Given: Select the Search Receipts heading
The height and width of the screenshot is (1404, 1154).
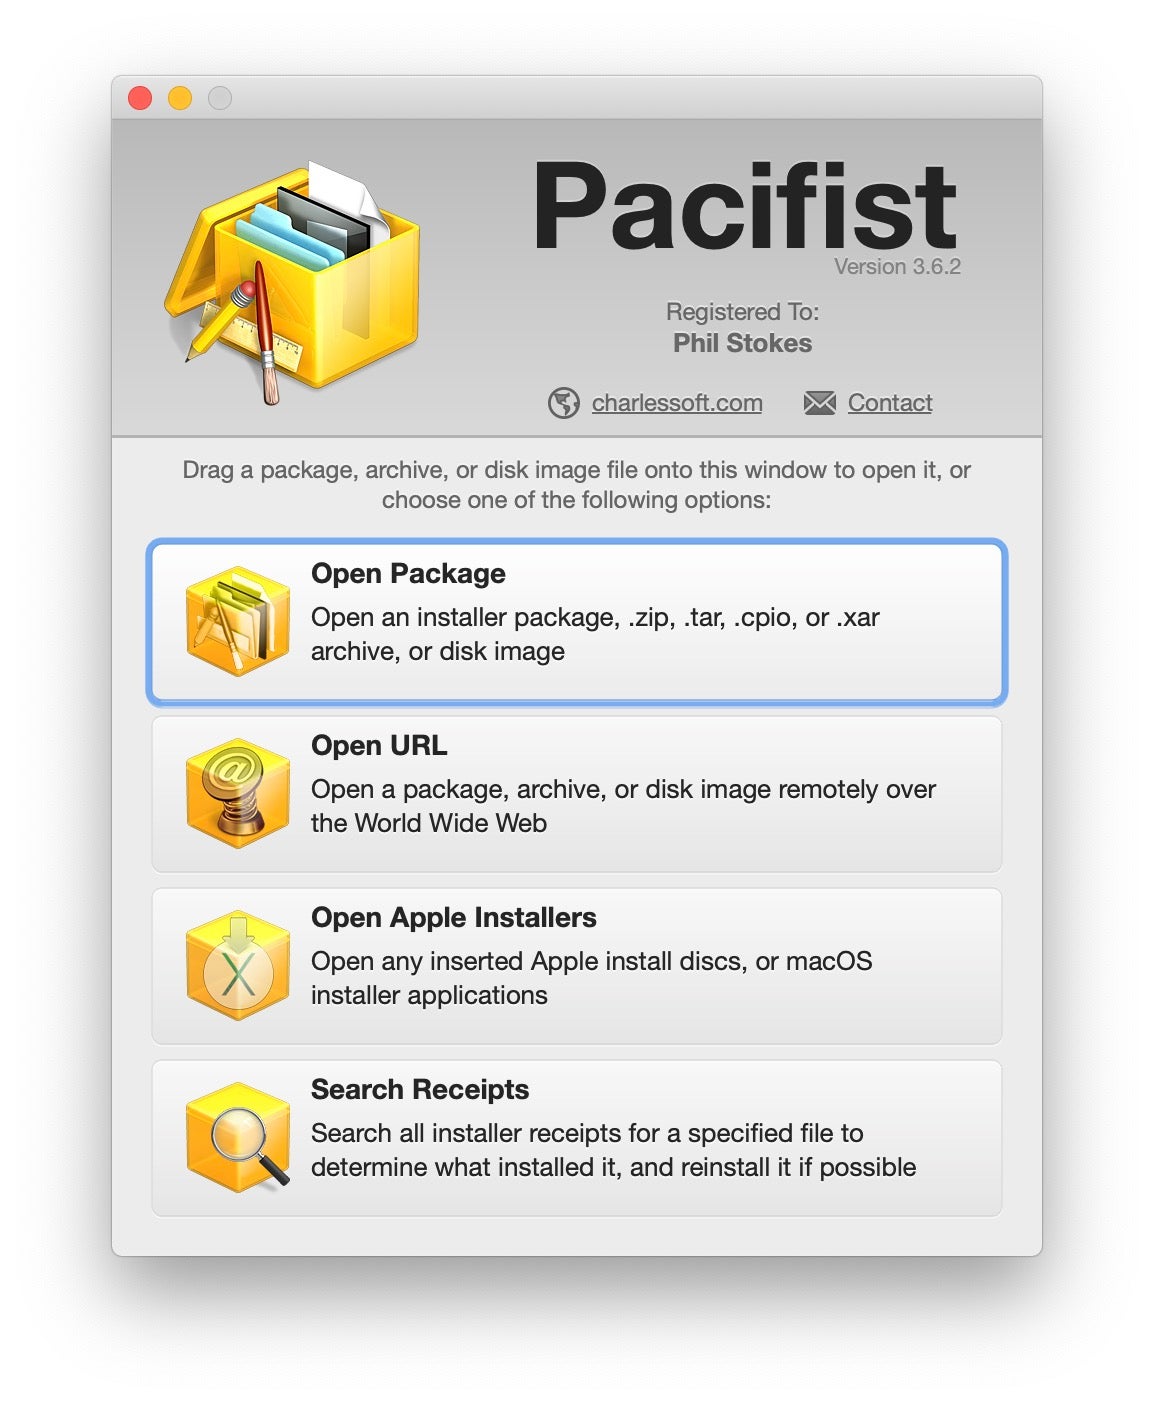Looking at the screenshot, I should (x=420, y=1090).
